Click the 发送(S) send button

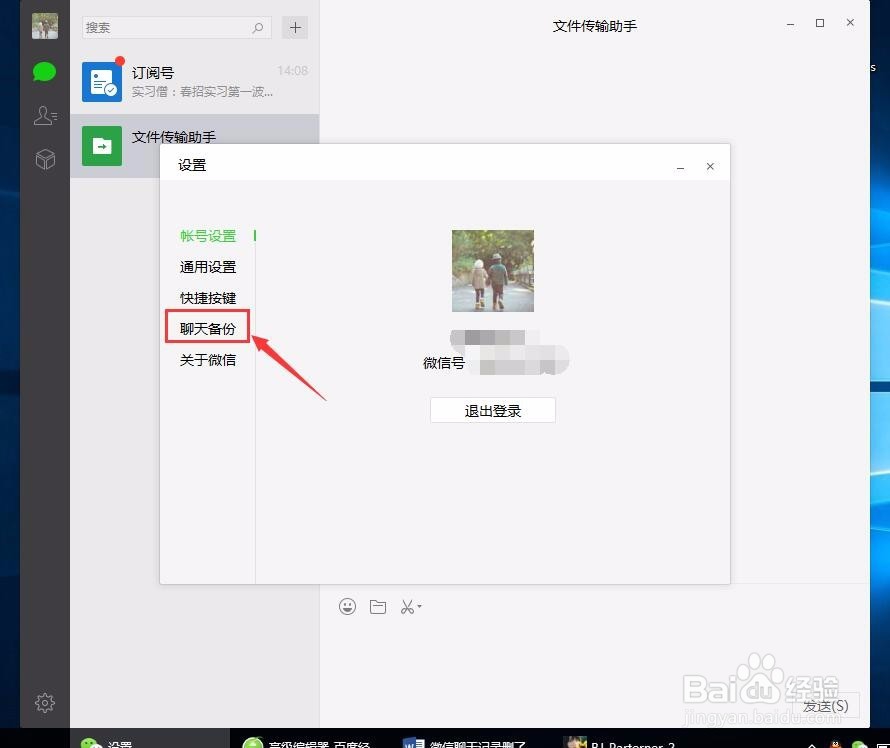pos(826,705)
